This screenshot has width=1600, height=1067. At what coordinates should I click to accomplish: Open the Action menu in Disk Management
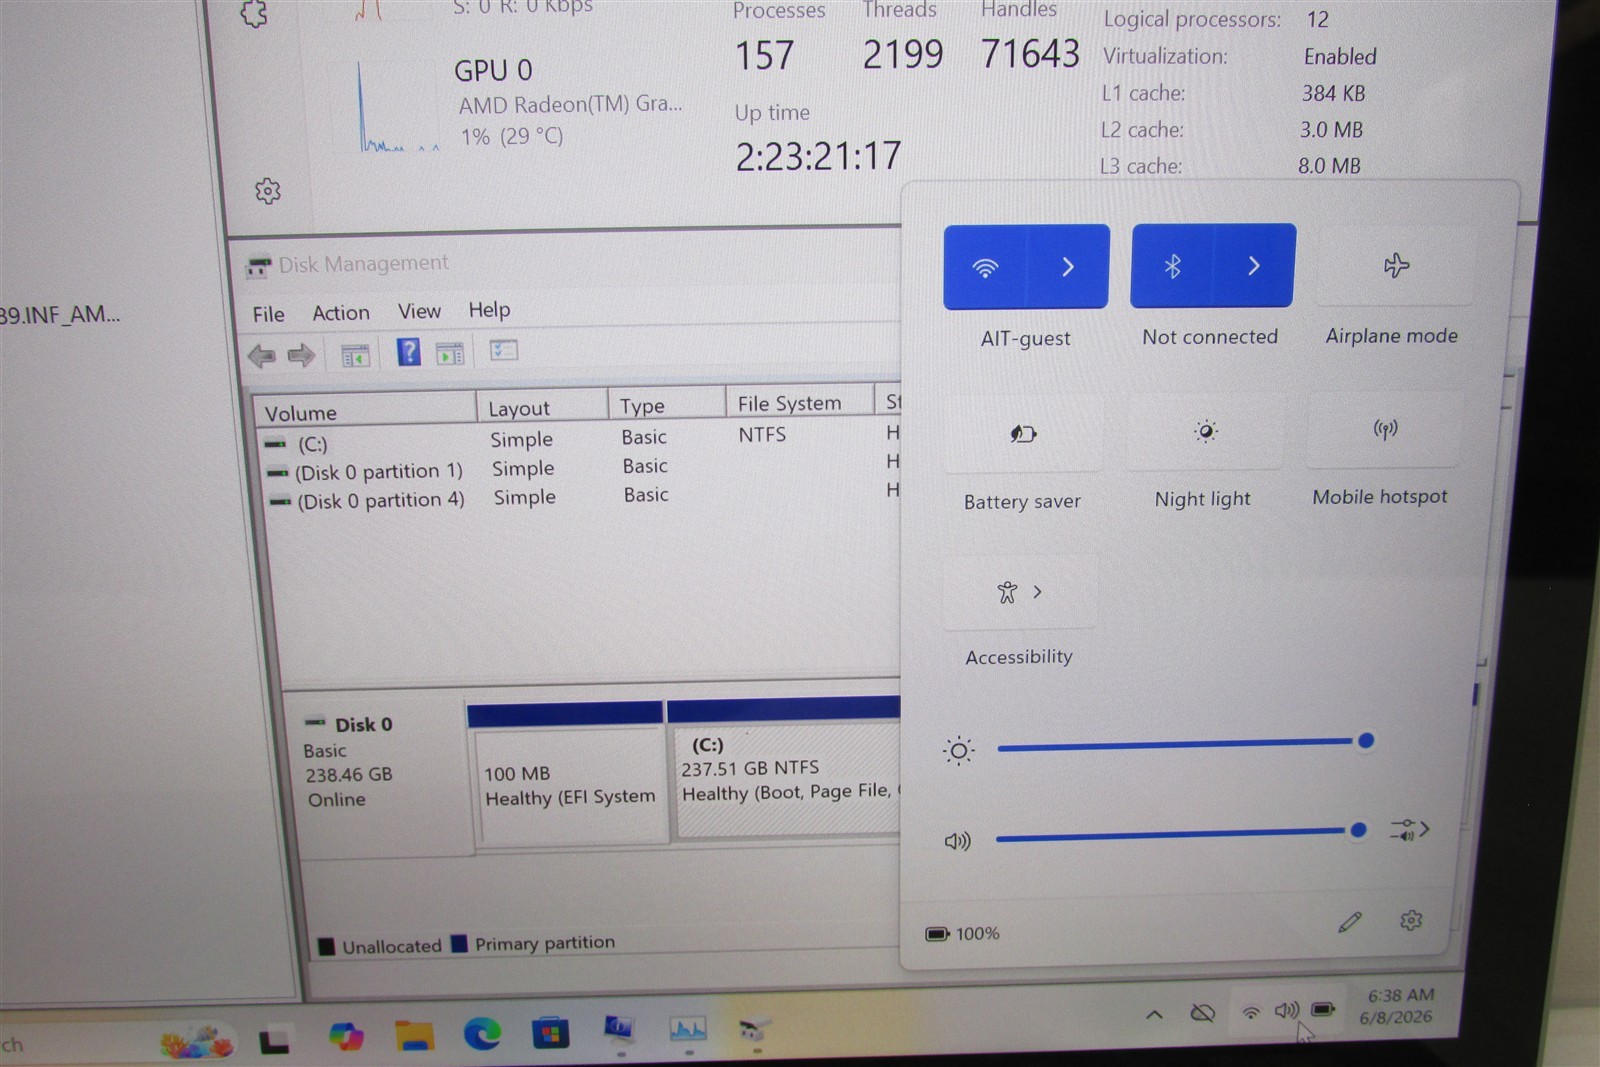tap(341, 313)
